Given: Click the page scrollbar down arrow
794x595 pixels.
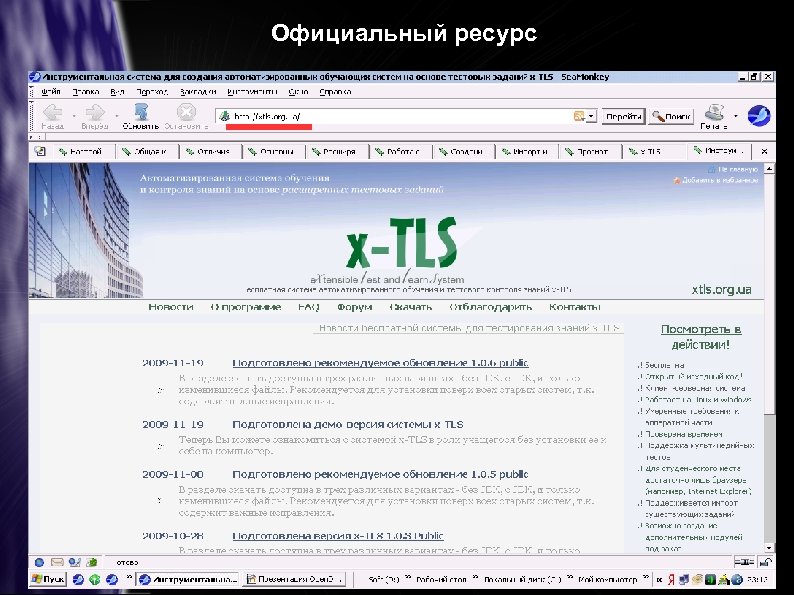Looking at the screenshot, I should click(769, 548).
